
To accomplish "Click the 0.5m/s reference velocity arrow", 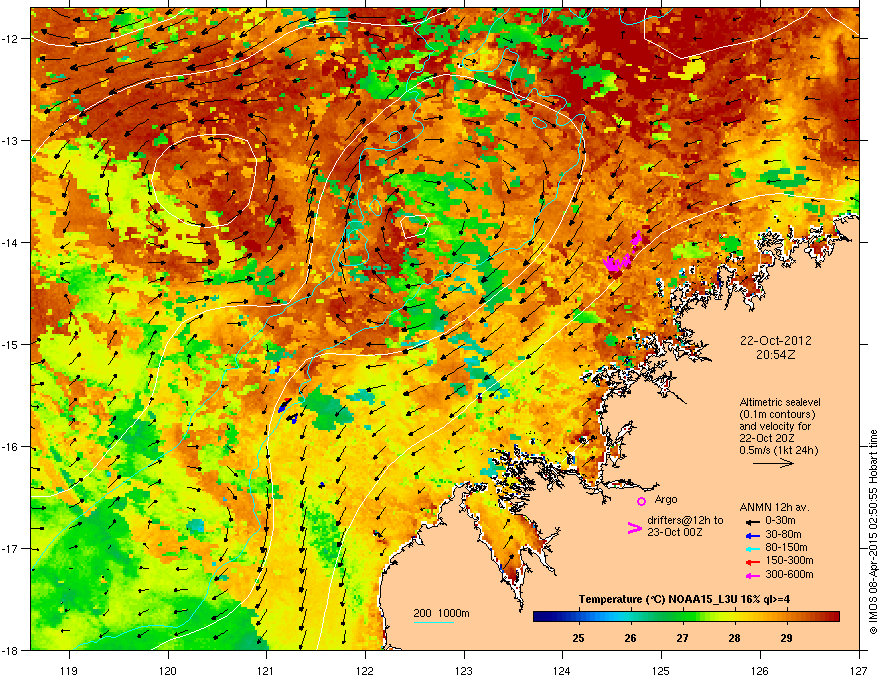I will pos(773,463).
